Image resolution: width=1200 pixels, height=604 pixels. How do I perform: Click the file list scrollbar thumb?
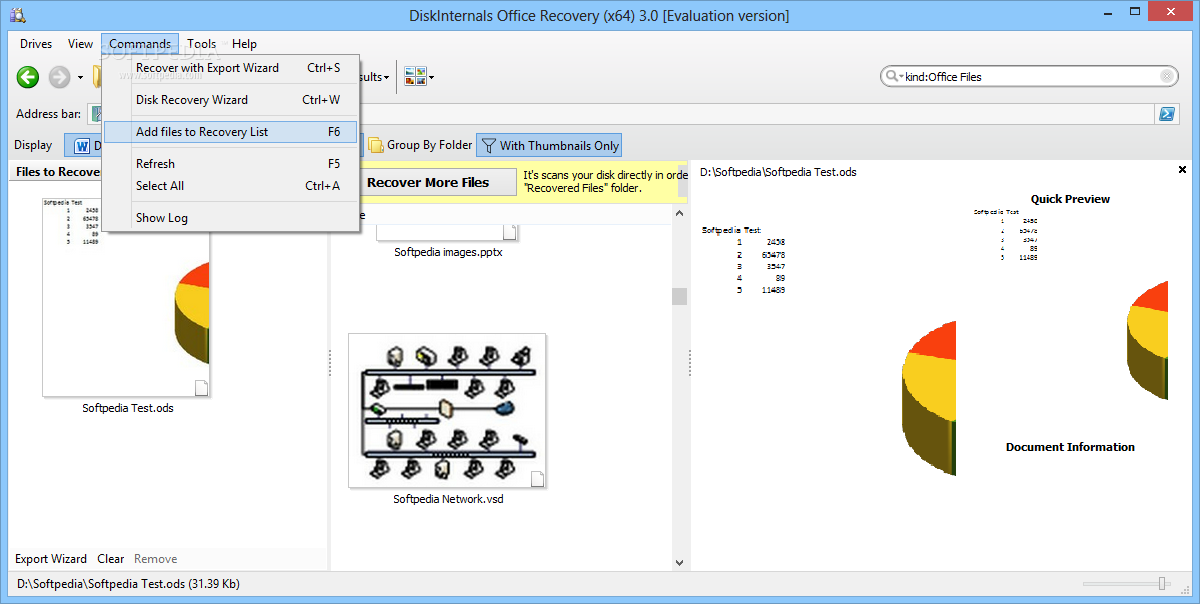point(680,296)
